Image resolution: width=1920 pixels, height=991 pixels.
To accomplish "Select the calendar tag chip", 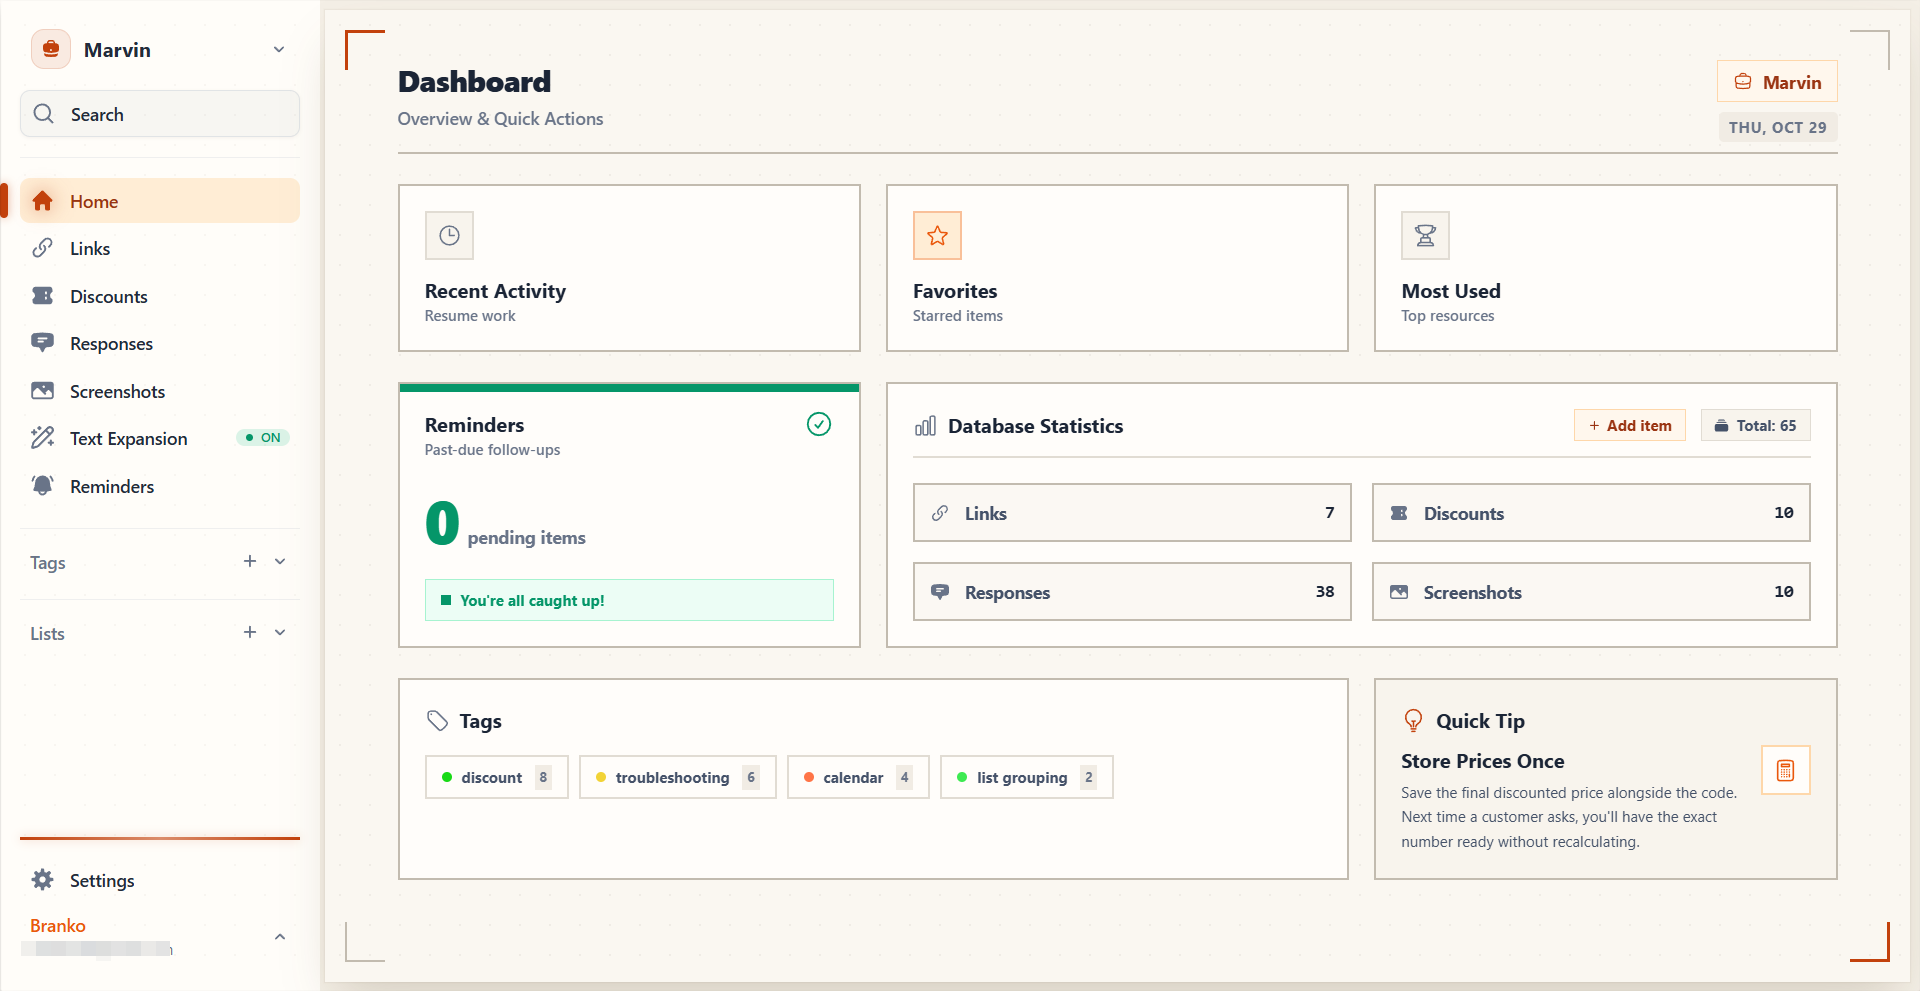I will pyautogui.click(x=858, y=777).
